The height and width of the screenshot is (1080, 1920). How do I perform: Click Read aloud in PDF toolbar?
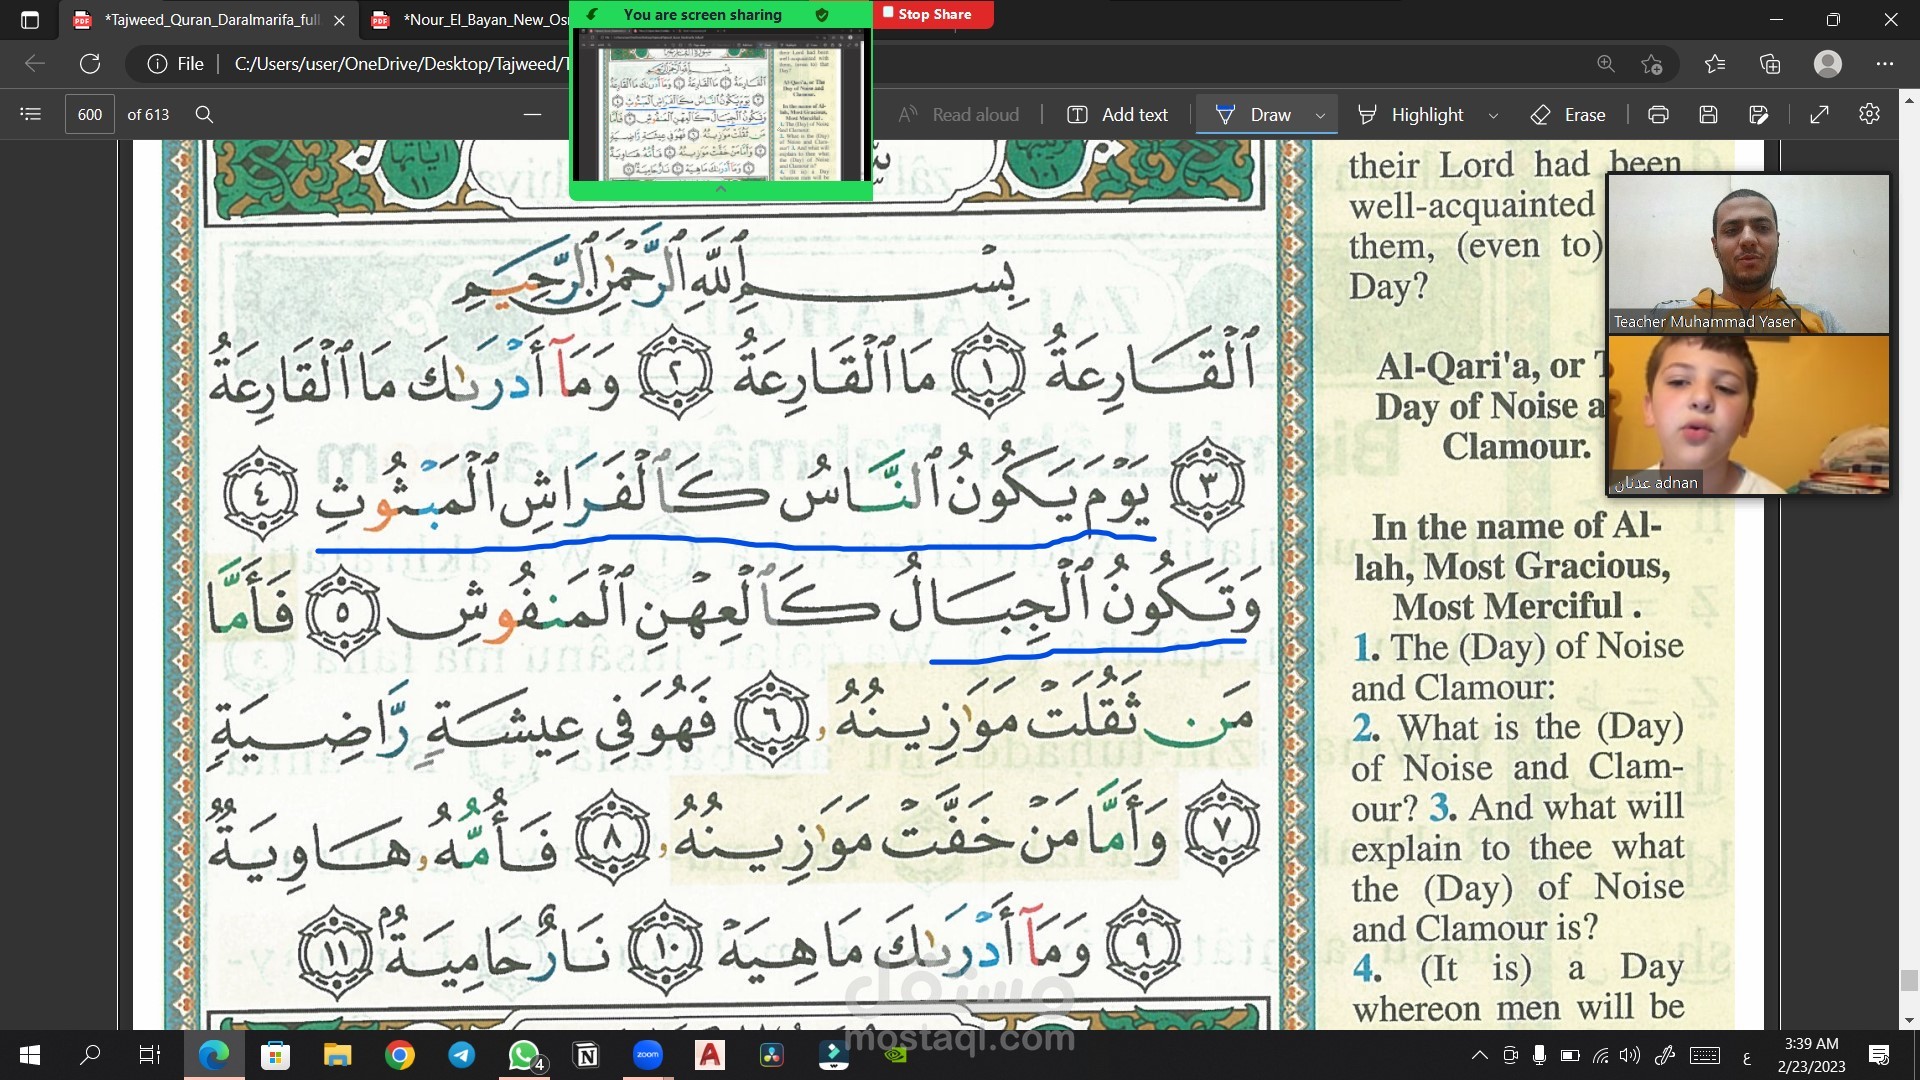[x=959, y=114]
